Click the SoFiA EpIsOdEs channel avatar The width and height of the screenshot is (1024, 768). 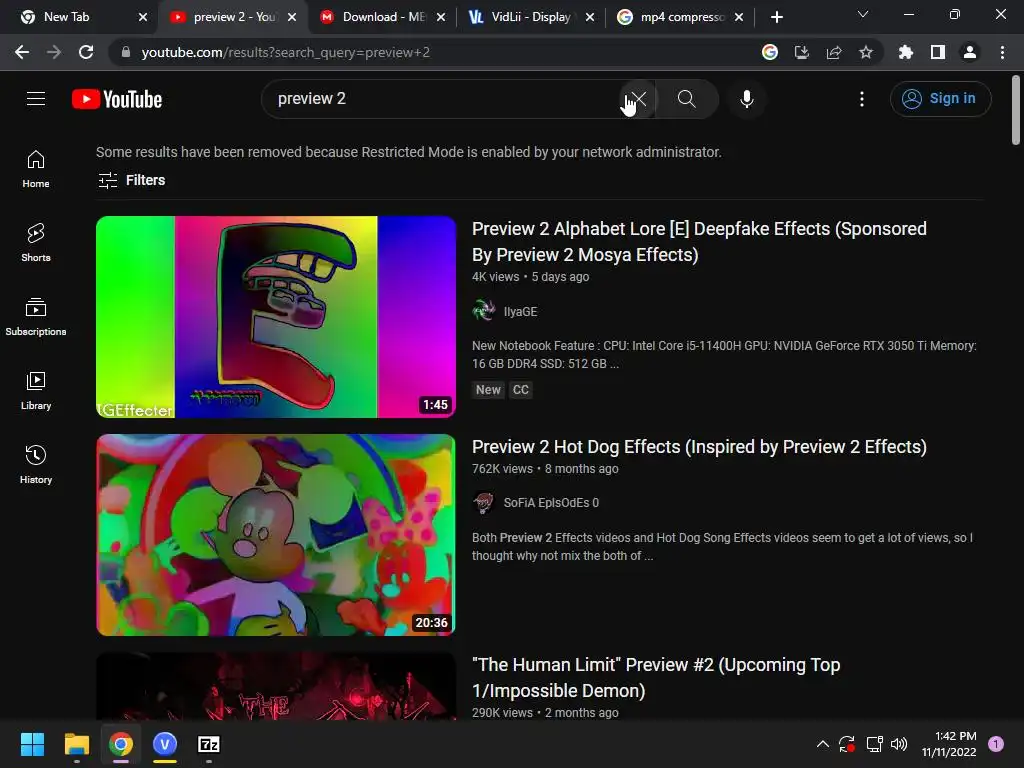pos(484,502)
